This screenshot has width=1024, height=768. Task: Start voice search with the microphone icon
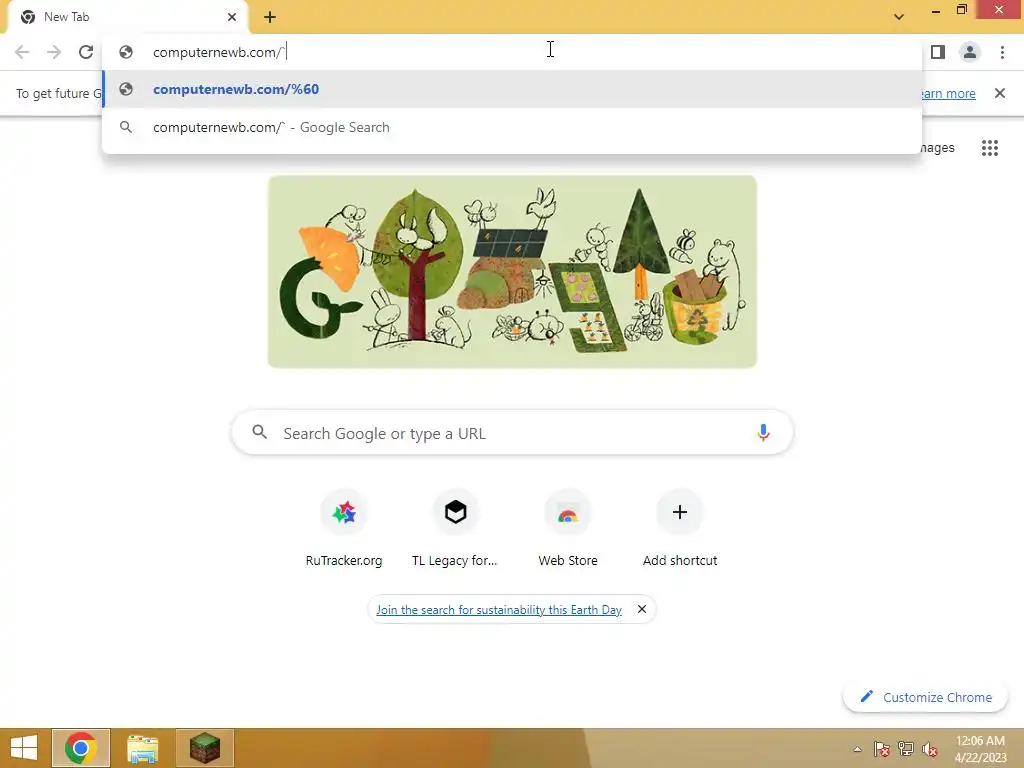pos(763,432)
